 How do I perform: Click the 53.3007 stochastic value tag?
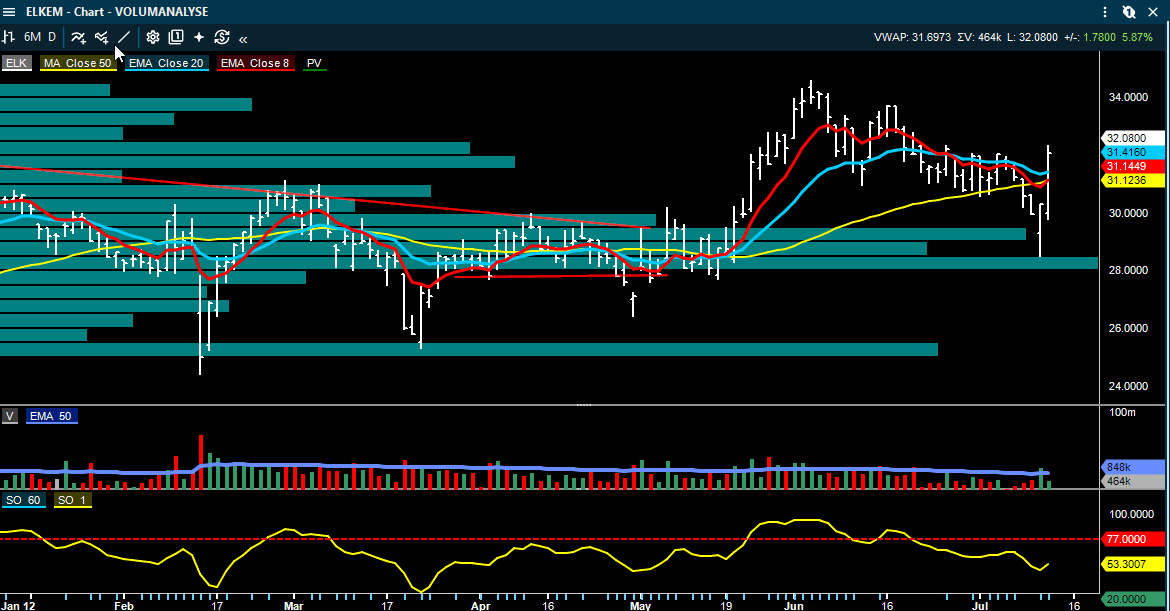pyautogui.click(x=1133, y=564)
